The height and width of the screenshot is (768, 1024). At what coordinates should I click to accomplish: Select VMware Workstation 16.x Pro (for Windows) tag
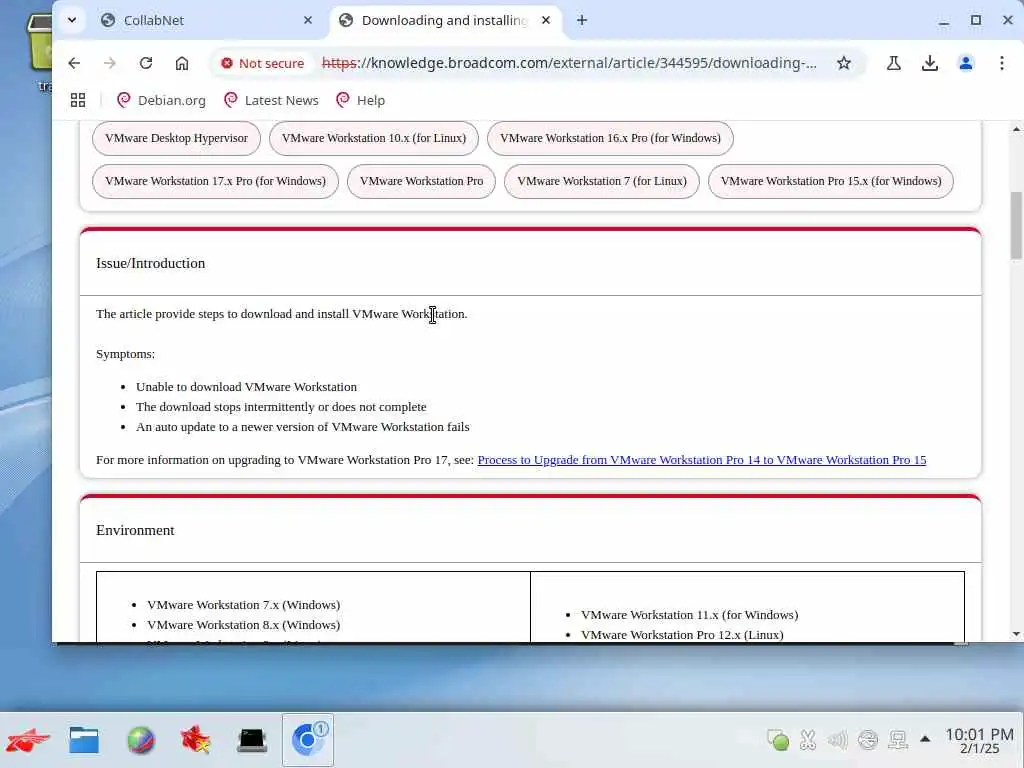610,138
